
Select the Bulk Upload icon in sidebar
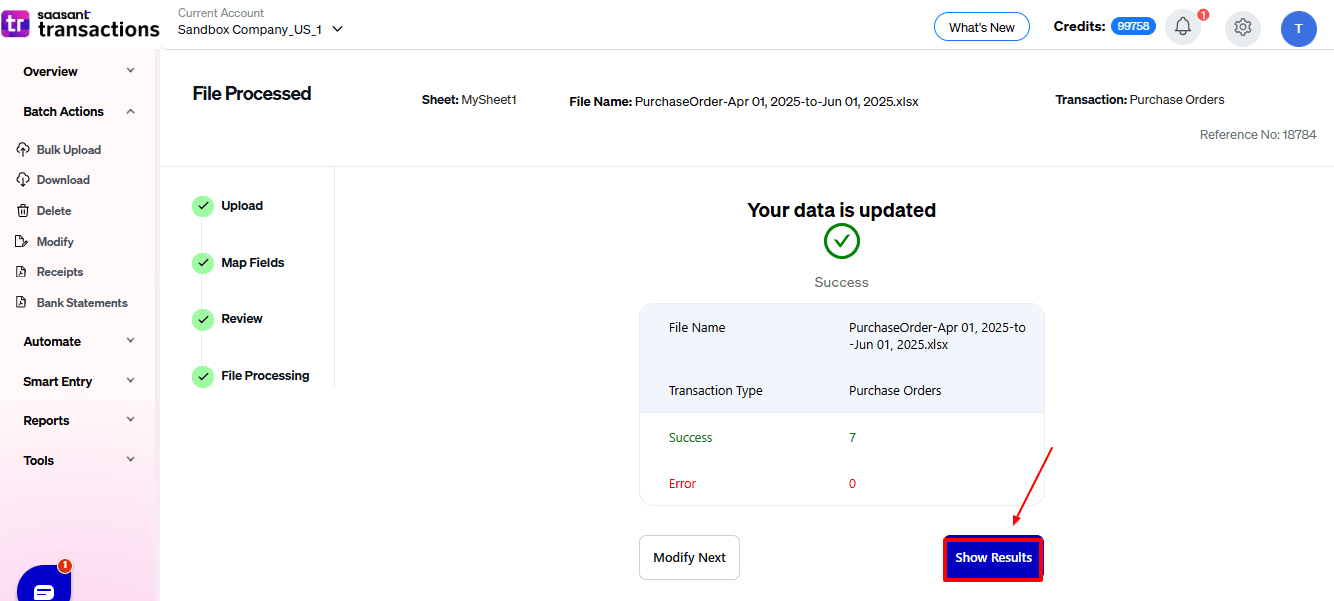click(23, 149)
